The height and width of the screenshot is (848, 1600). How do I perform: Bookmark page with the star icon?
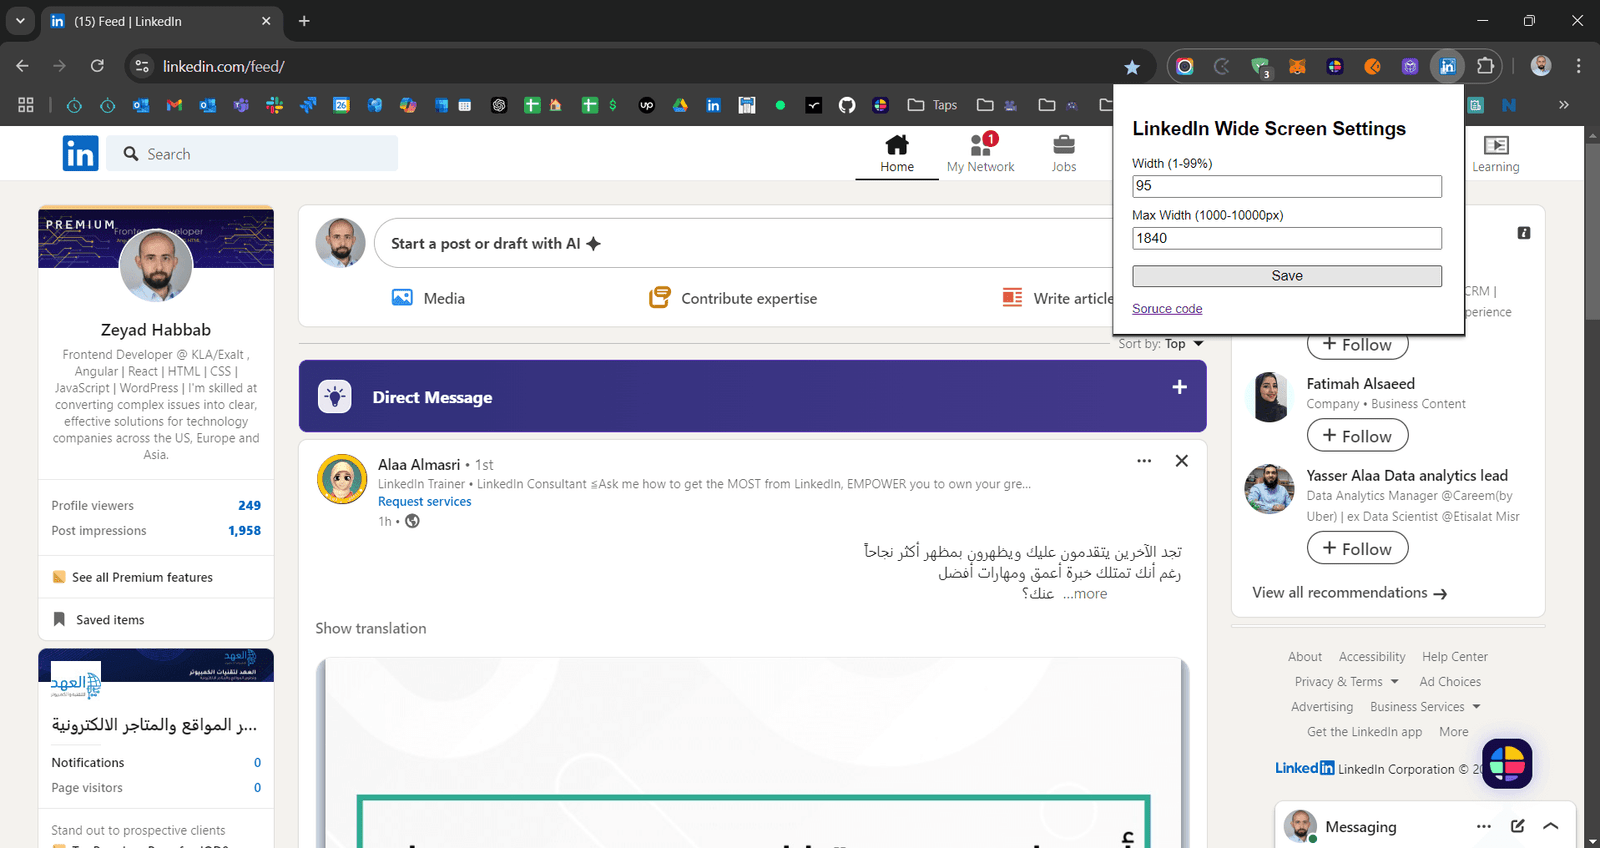pyautogui.click(x=1131, y=67)
